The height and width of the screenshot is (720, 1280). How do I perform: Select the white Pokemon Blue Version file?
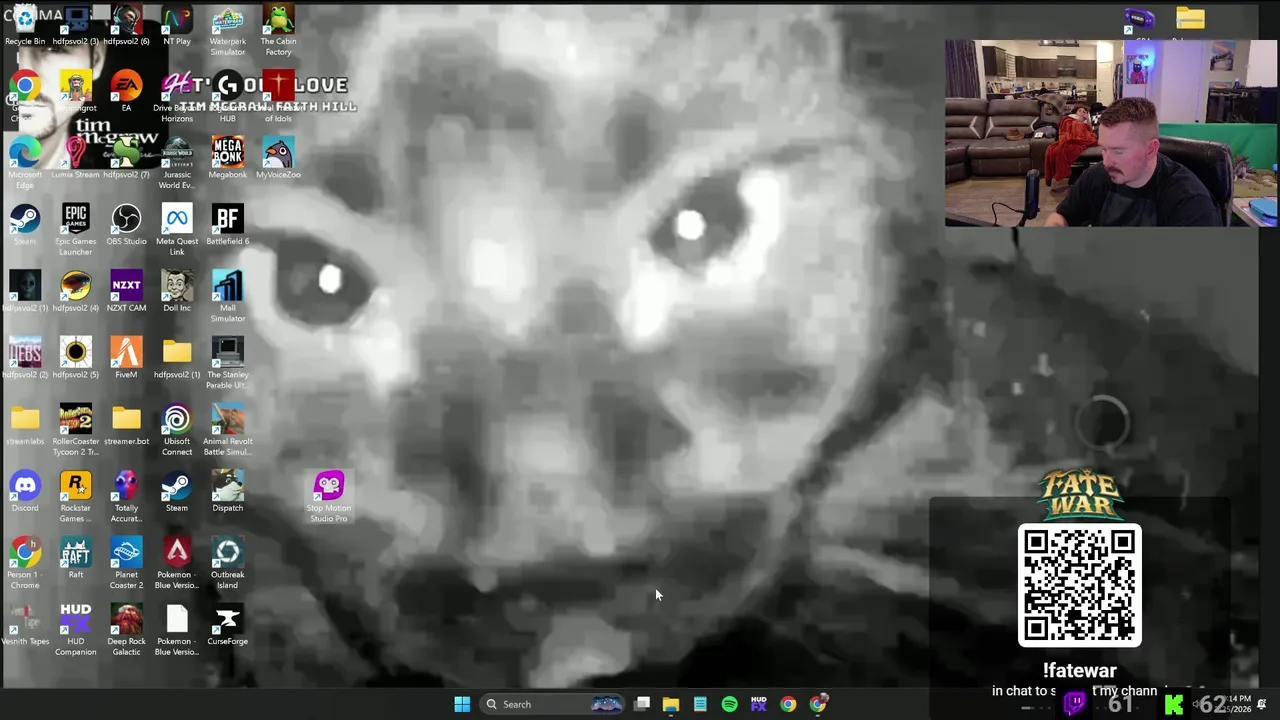(177, 631)
